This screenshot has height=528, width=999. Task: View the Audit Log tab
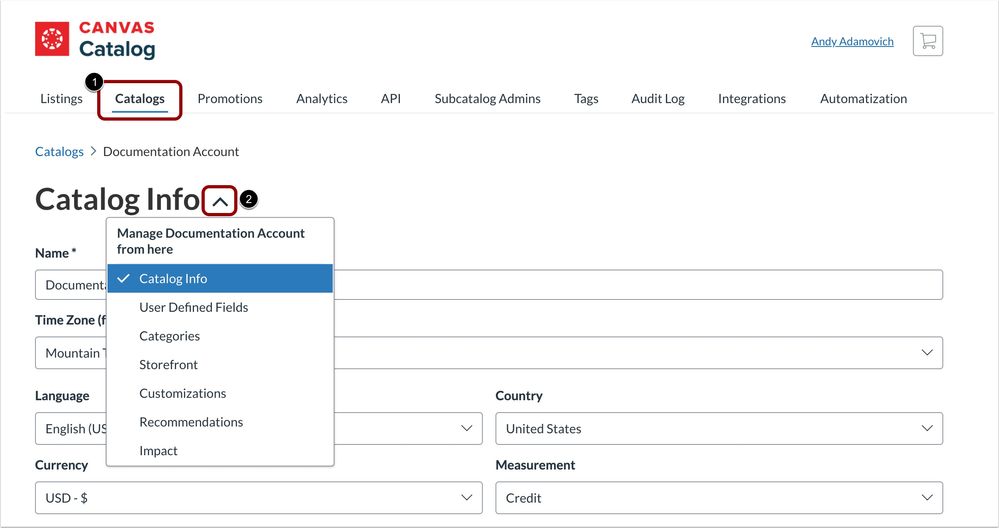(658, 99)
